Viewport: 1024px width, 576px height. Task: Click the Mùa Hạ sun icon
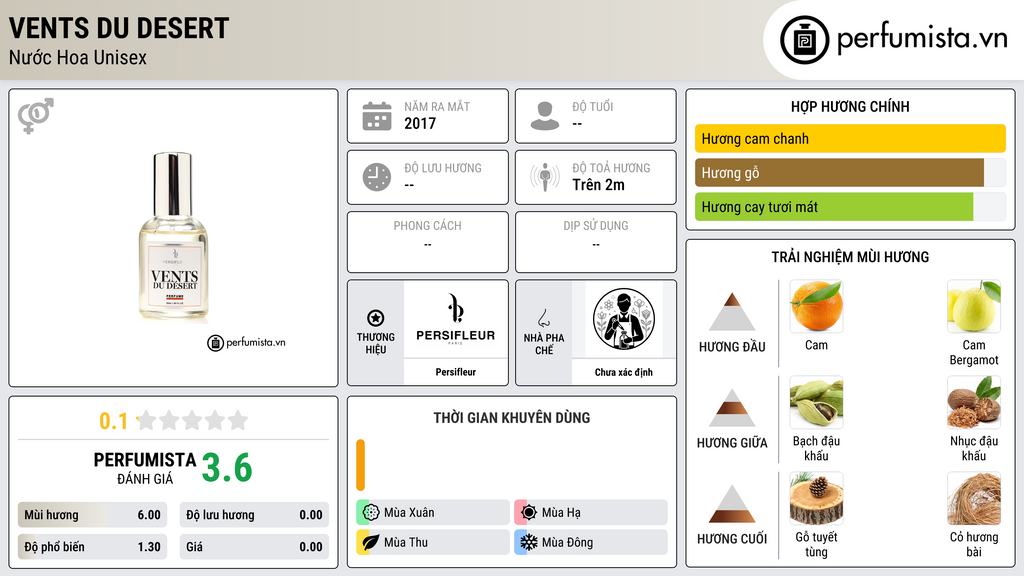(x=529, y=513)
